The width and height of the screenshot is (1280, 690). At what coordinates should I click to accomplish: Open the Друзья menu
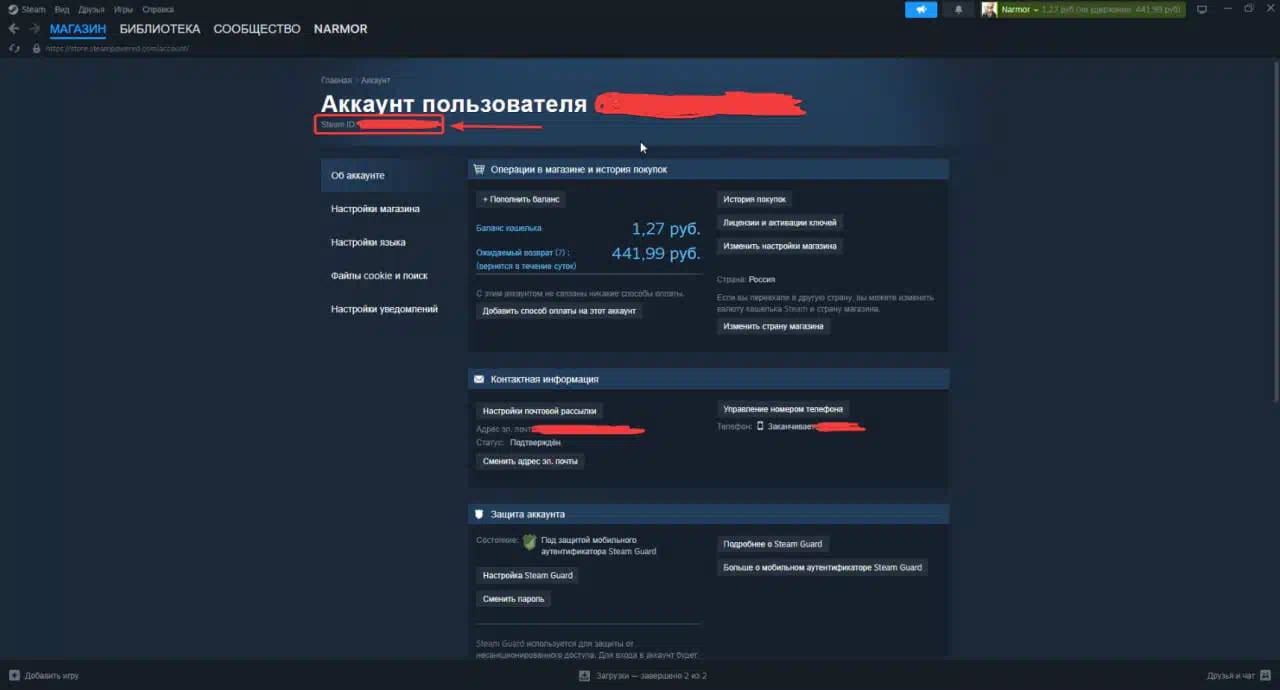91,9
